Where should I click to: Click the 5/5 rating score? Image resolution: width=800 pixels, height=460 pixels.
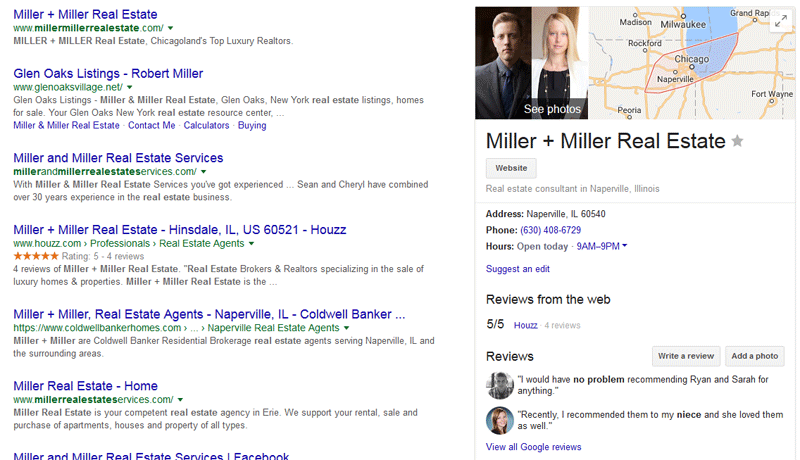pos(495,324)
